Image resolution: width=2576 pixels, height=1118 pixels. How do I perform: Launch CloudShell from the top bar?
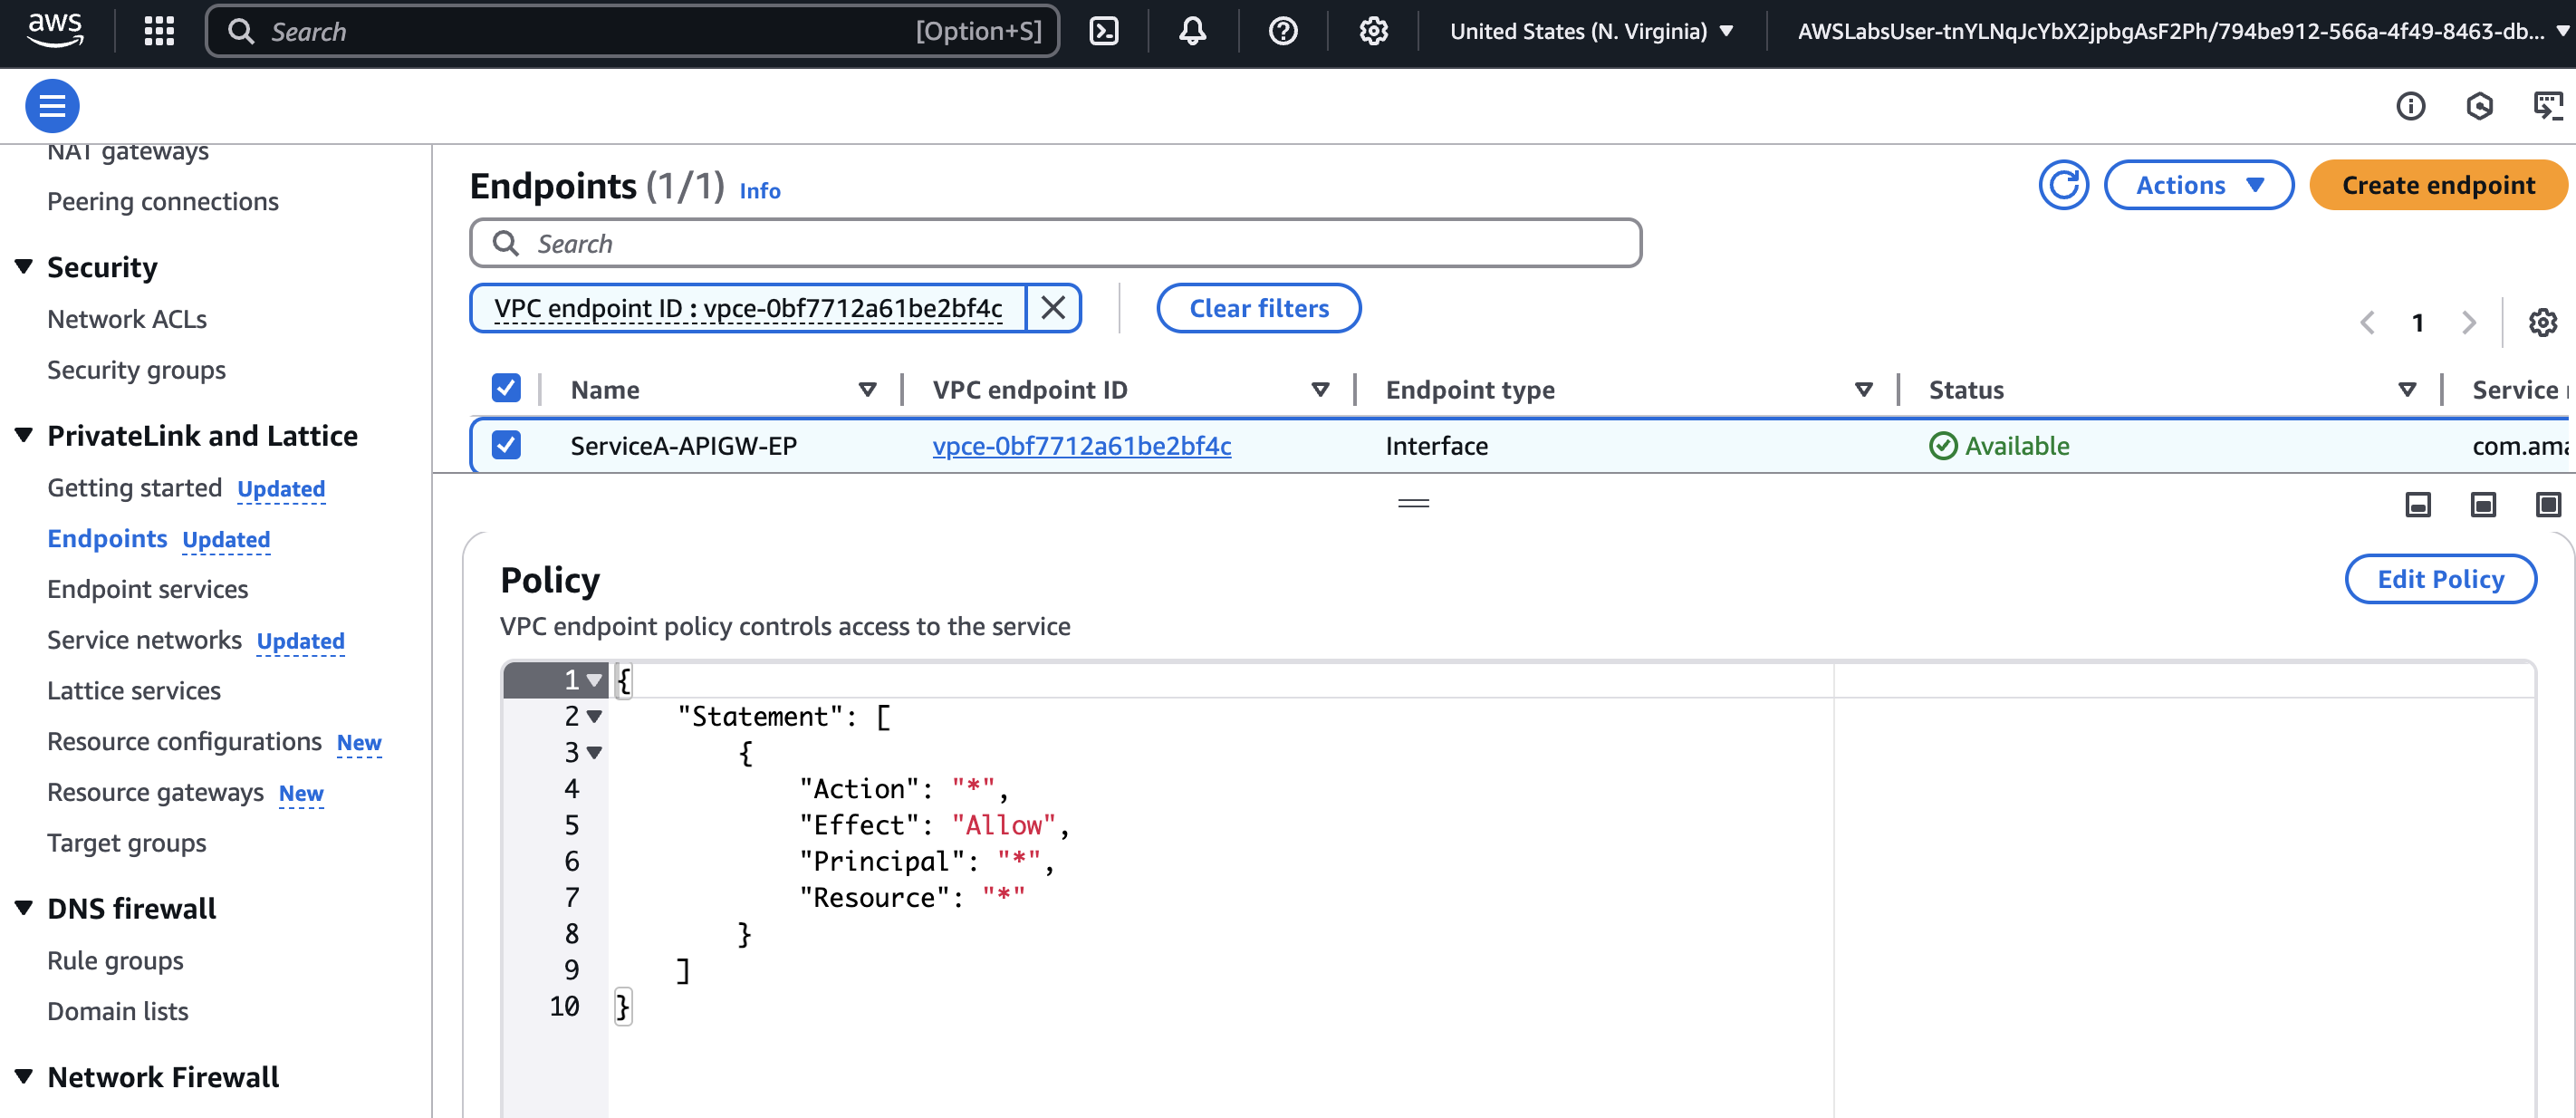click(x=1103, y=31)
